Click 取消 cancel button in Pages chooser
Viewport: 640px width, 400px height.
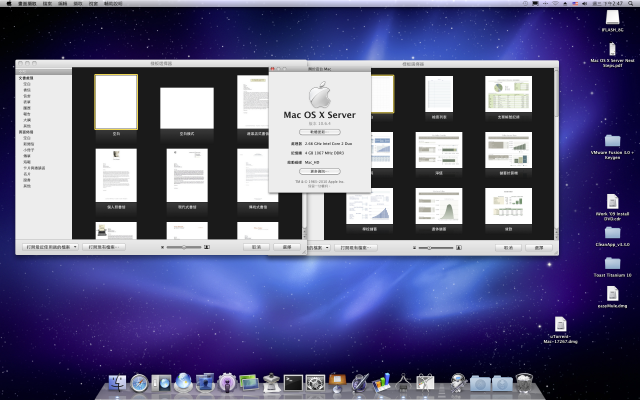pyautogui.click(x=256, y=247)
